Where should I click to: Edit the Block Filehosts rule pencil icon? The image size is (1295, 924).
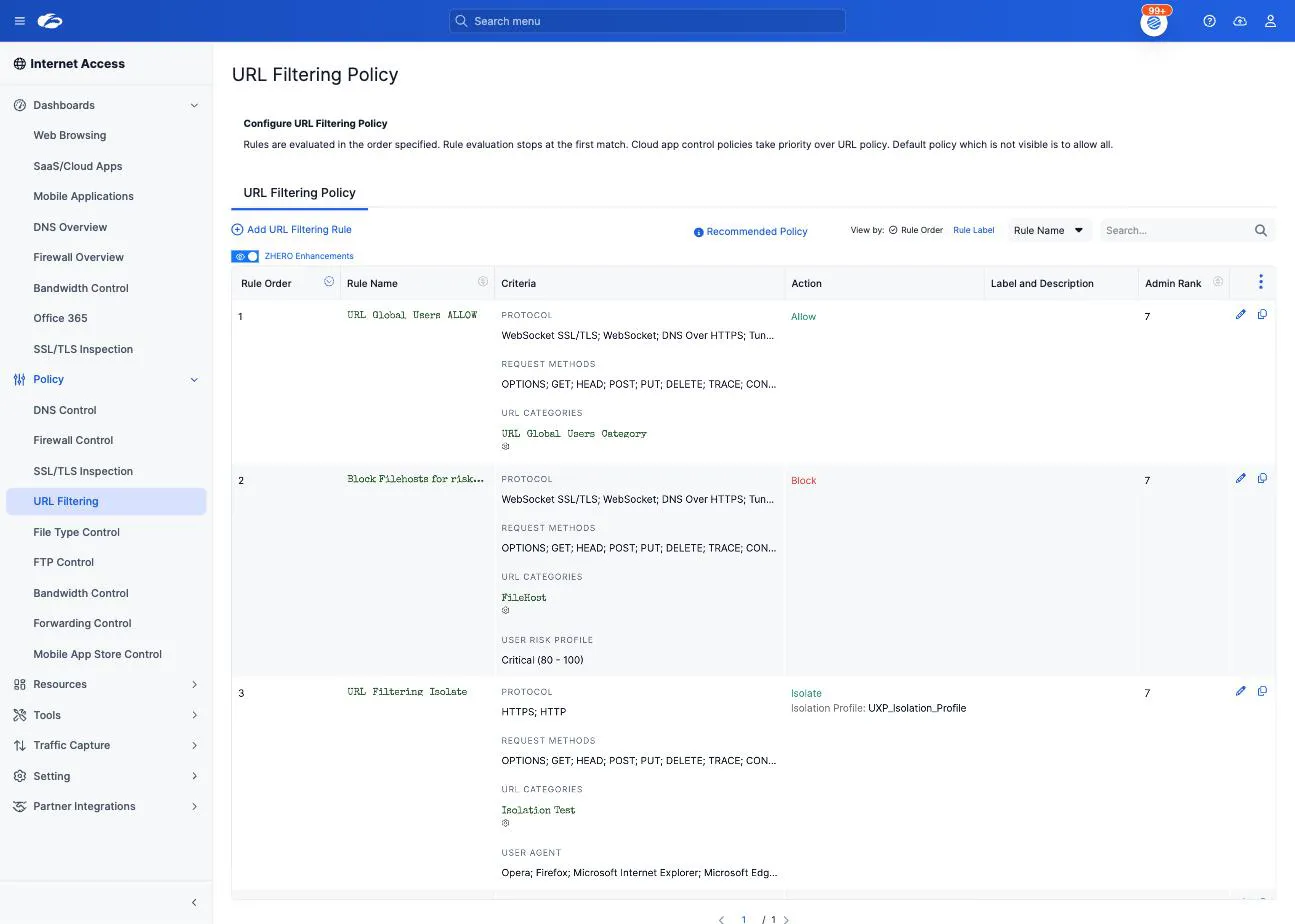point(1241,478)
